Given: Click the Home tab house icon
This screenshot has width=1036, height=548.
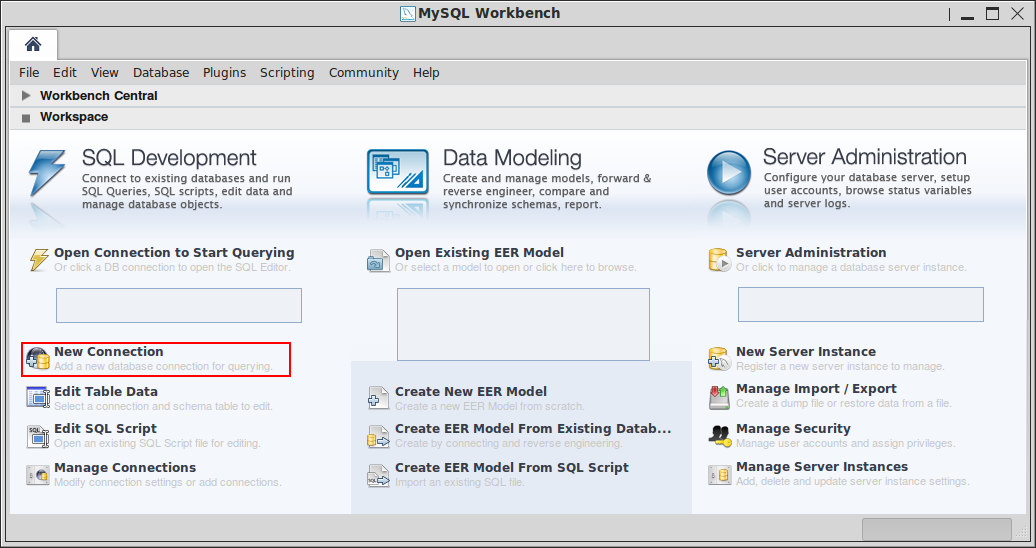Looking at the screenshot, I should (33, 44).
